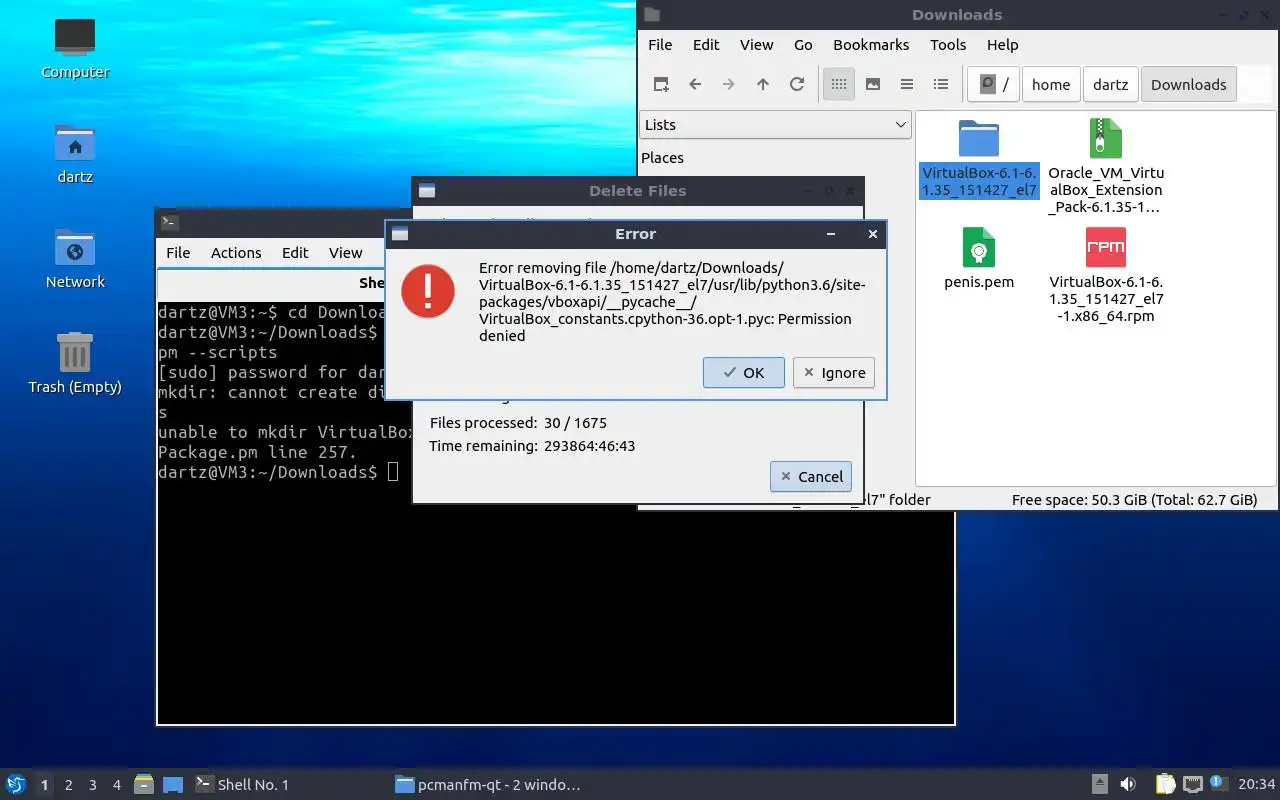Open the File menu in Downloads window

coord(660,45)
